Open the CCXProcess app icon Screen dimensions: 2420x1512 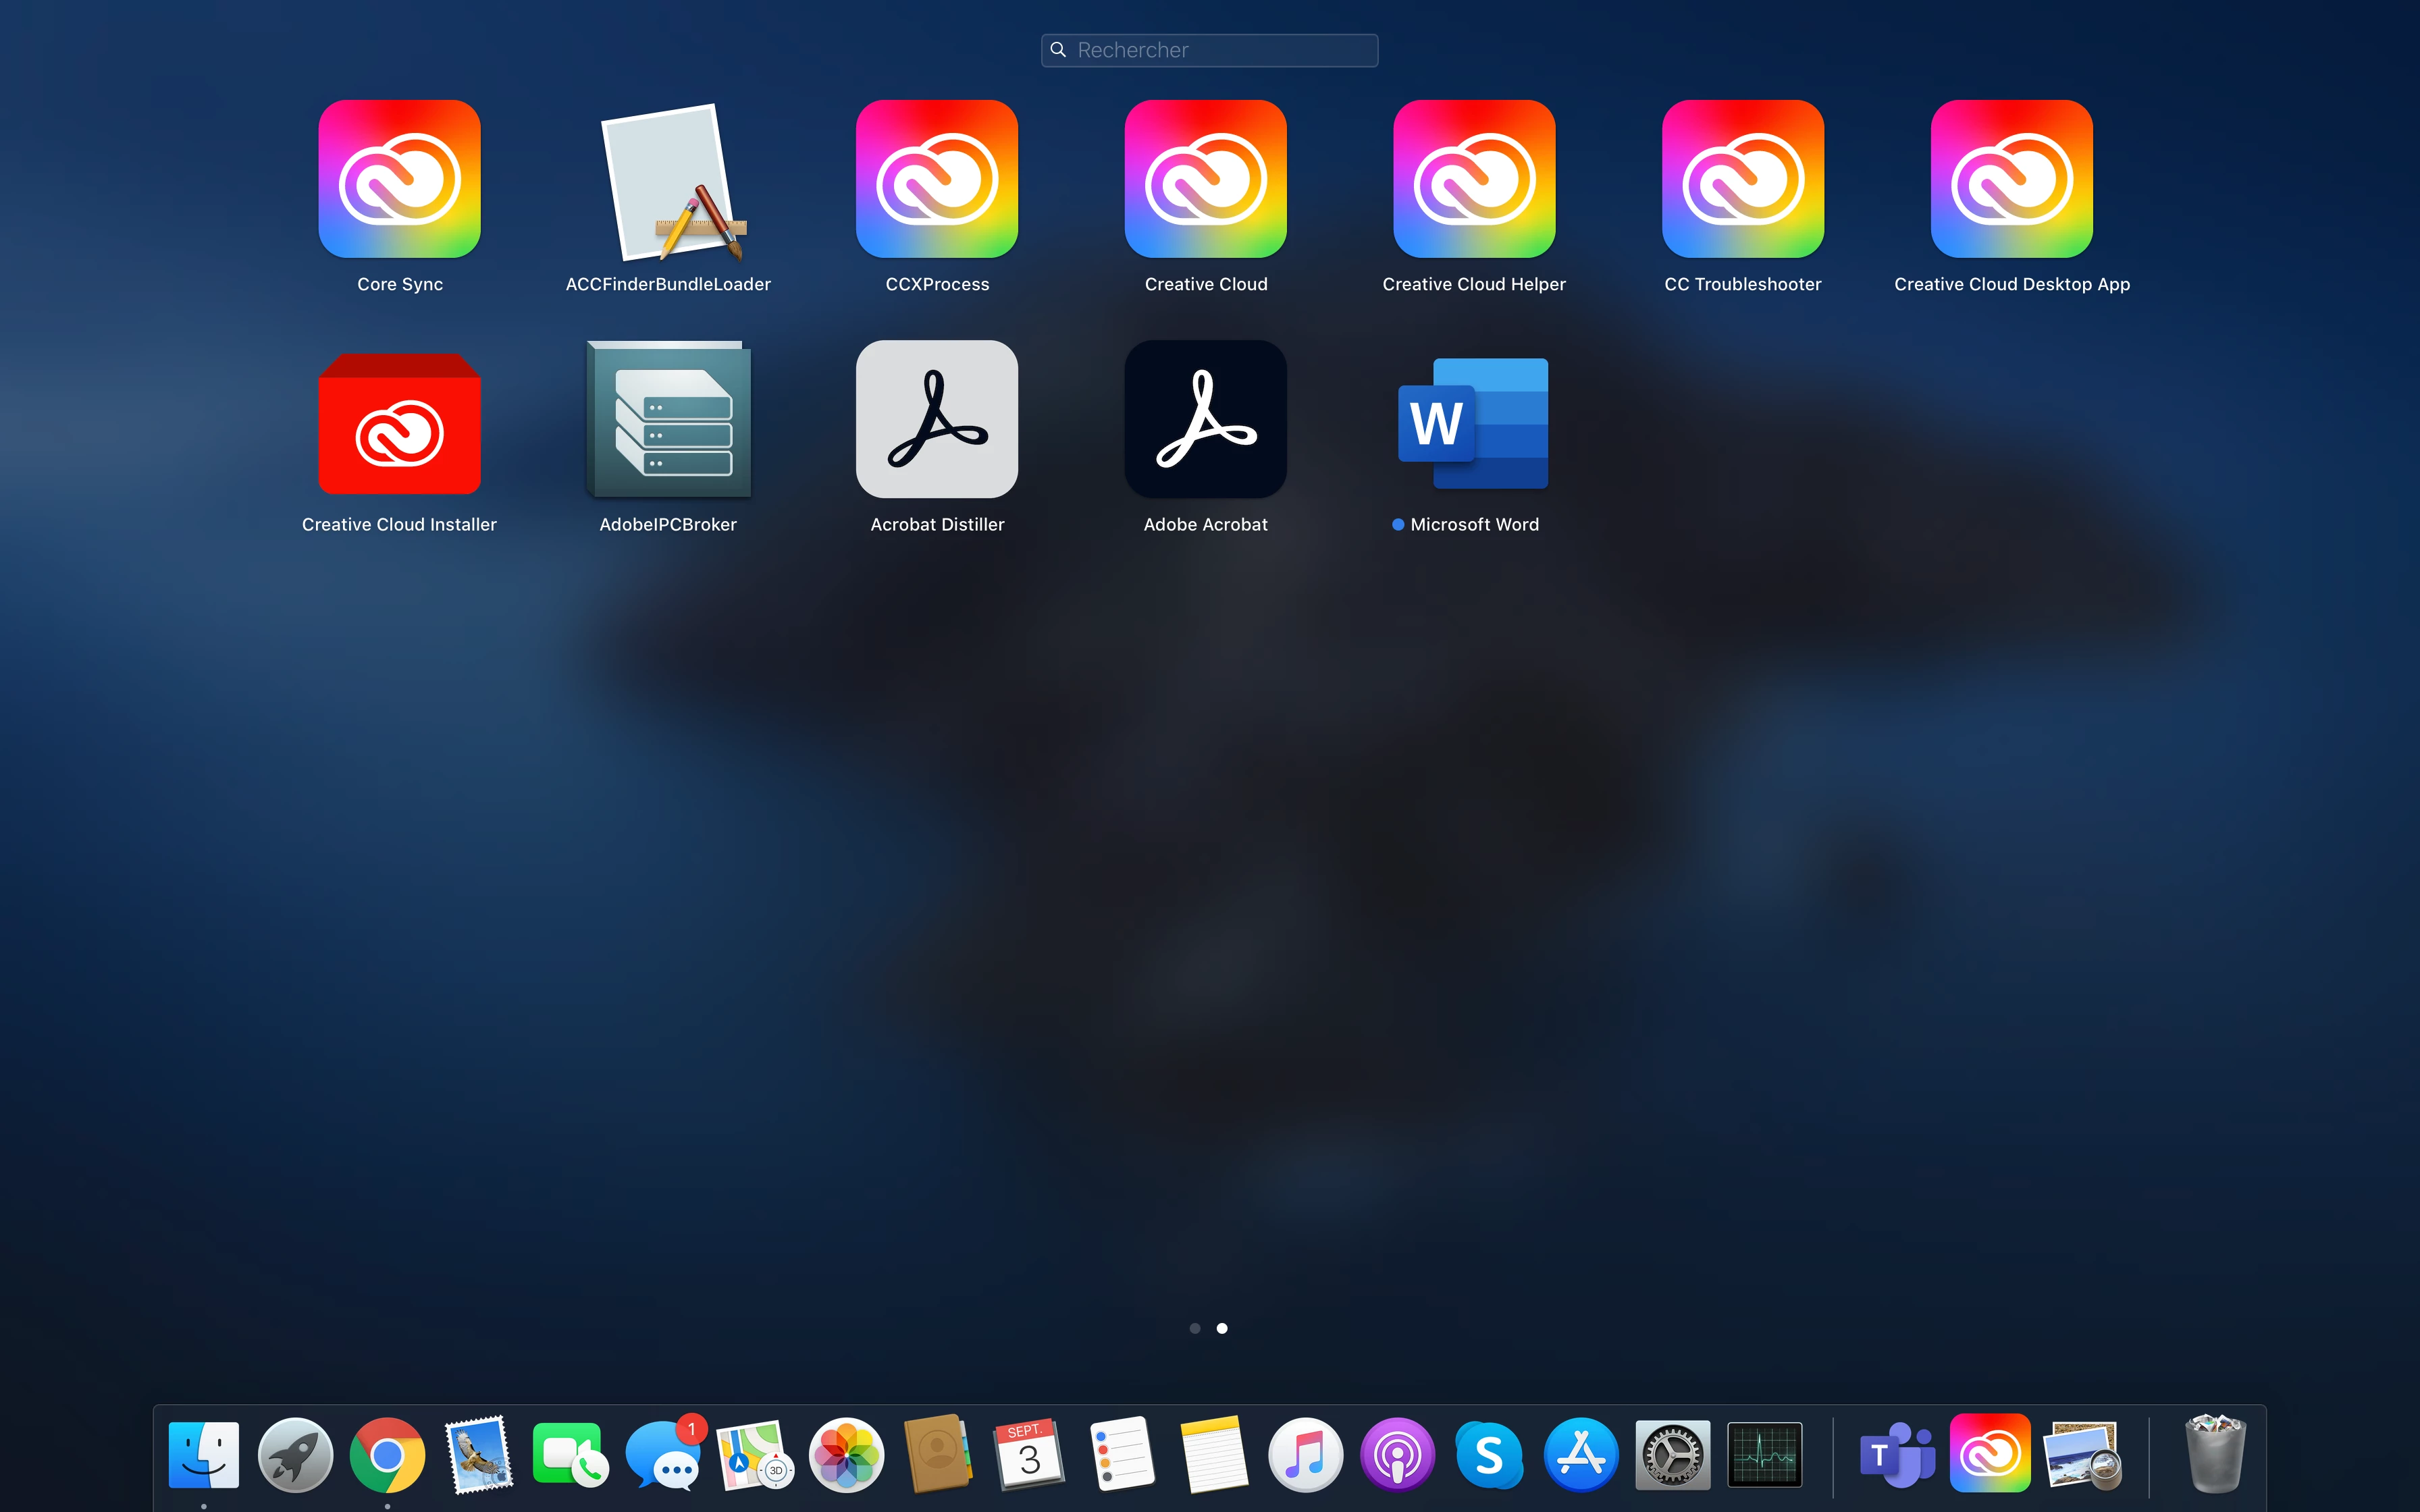click(x=937, y=179)
